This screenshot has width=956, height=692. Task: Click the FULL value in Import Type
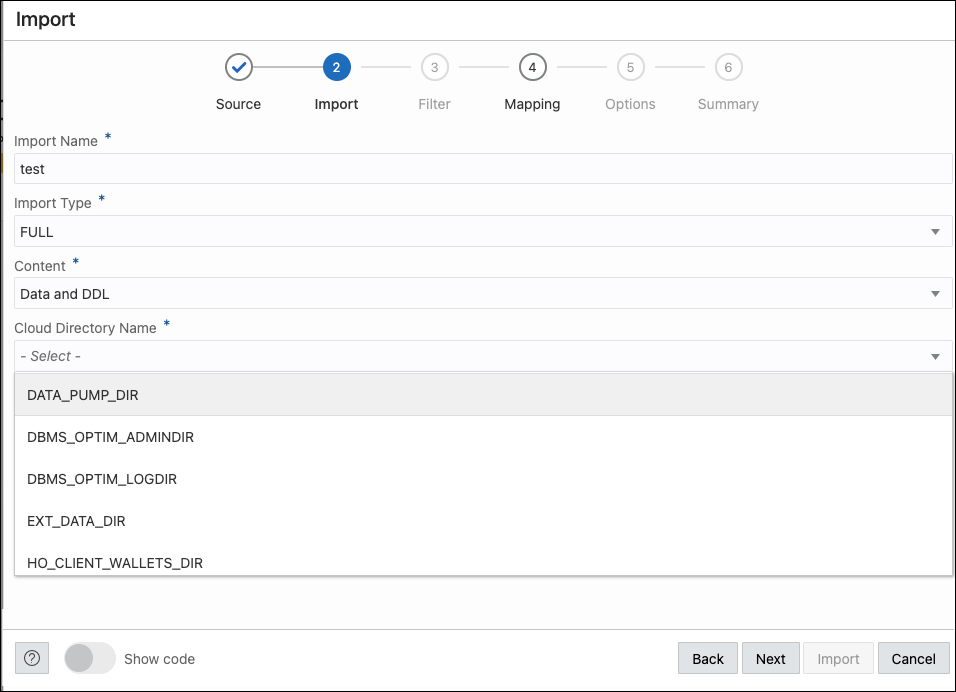click(x=37, y=232)
